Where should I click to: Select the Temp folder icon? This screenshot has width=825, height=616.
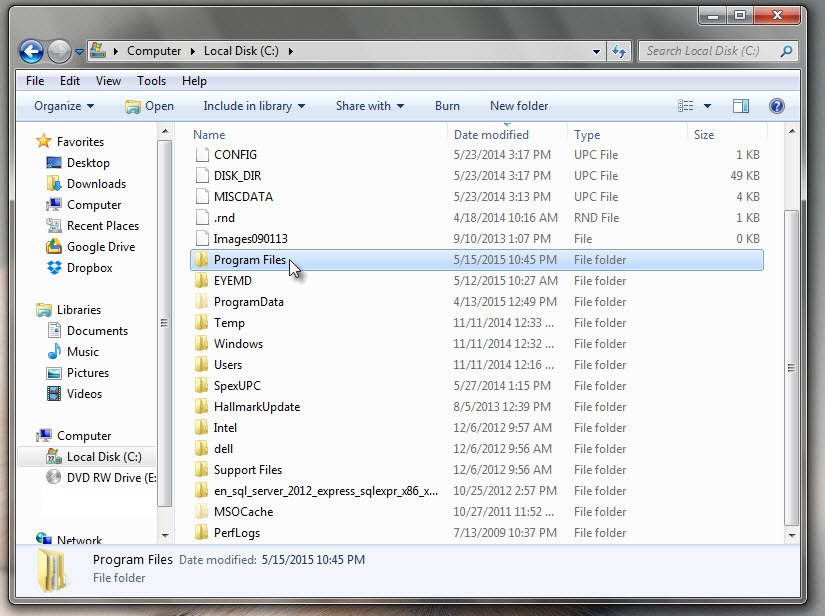tap(202, 323)
